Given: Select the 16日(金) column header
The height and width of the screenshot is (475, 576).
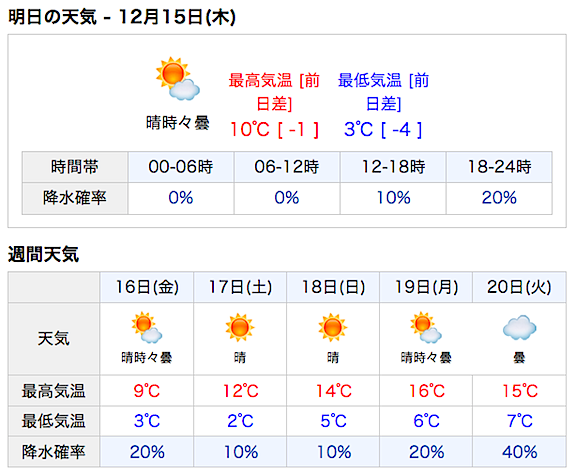Looking at the screenshot, I should [147, 287].
